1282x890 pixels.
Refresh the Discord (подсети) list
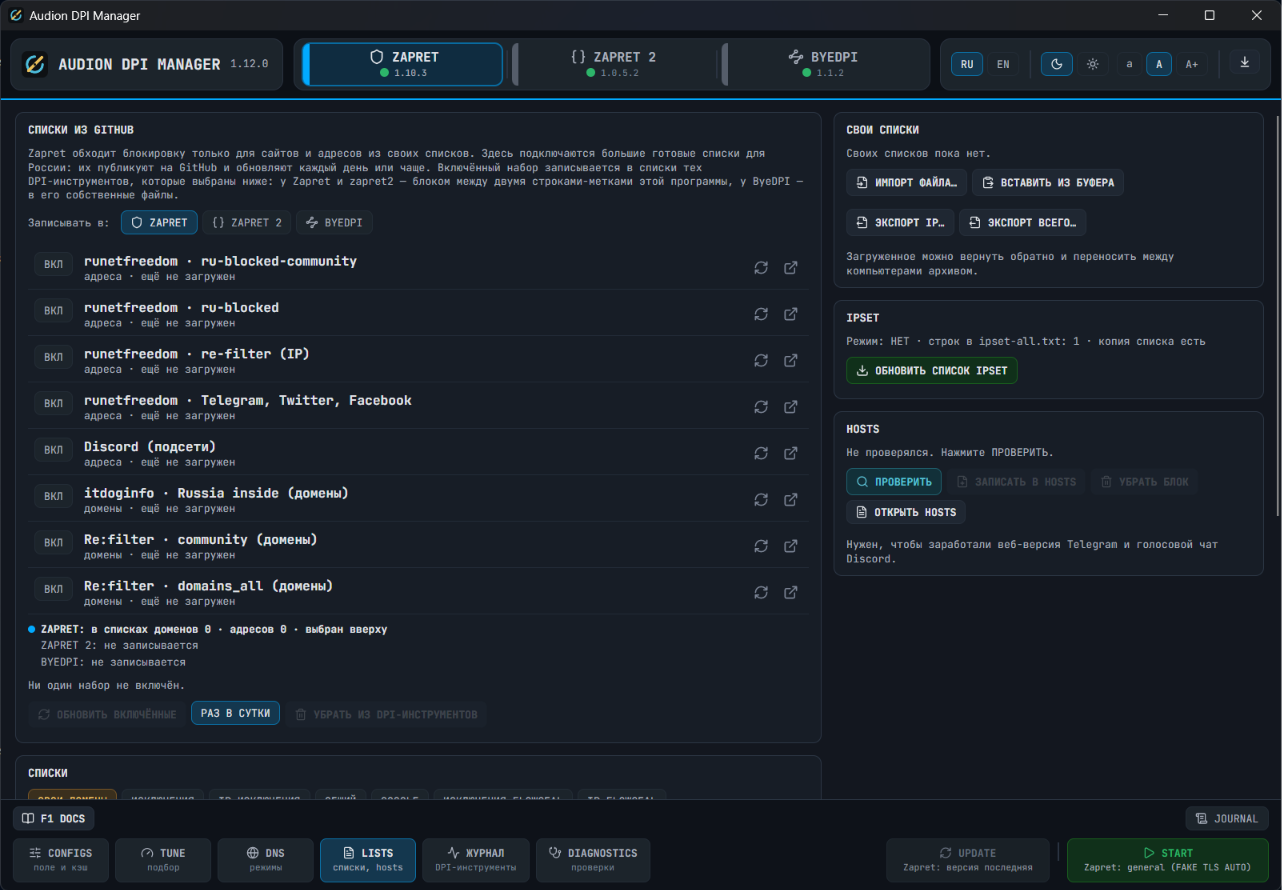(761, 453)
